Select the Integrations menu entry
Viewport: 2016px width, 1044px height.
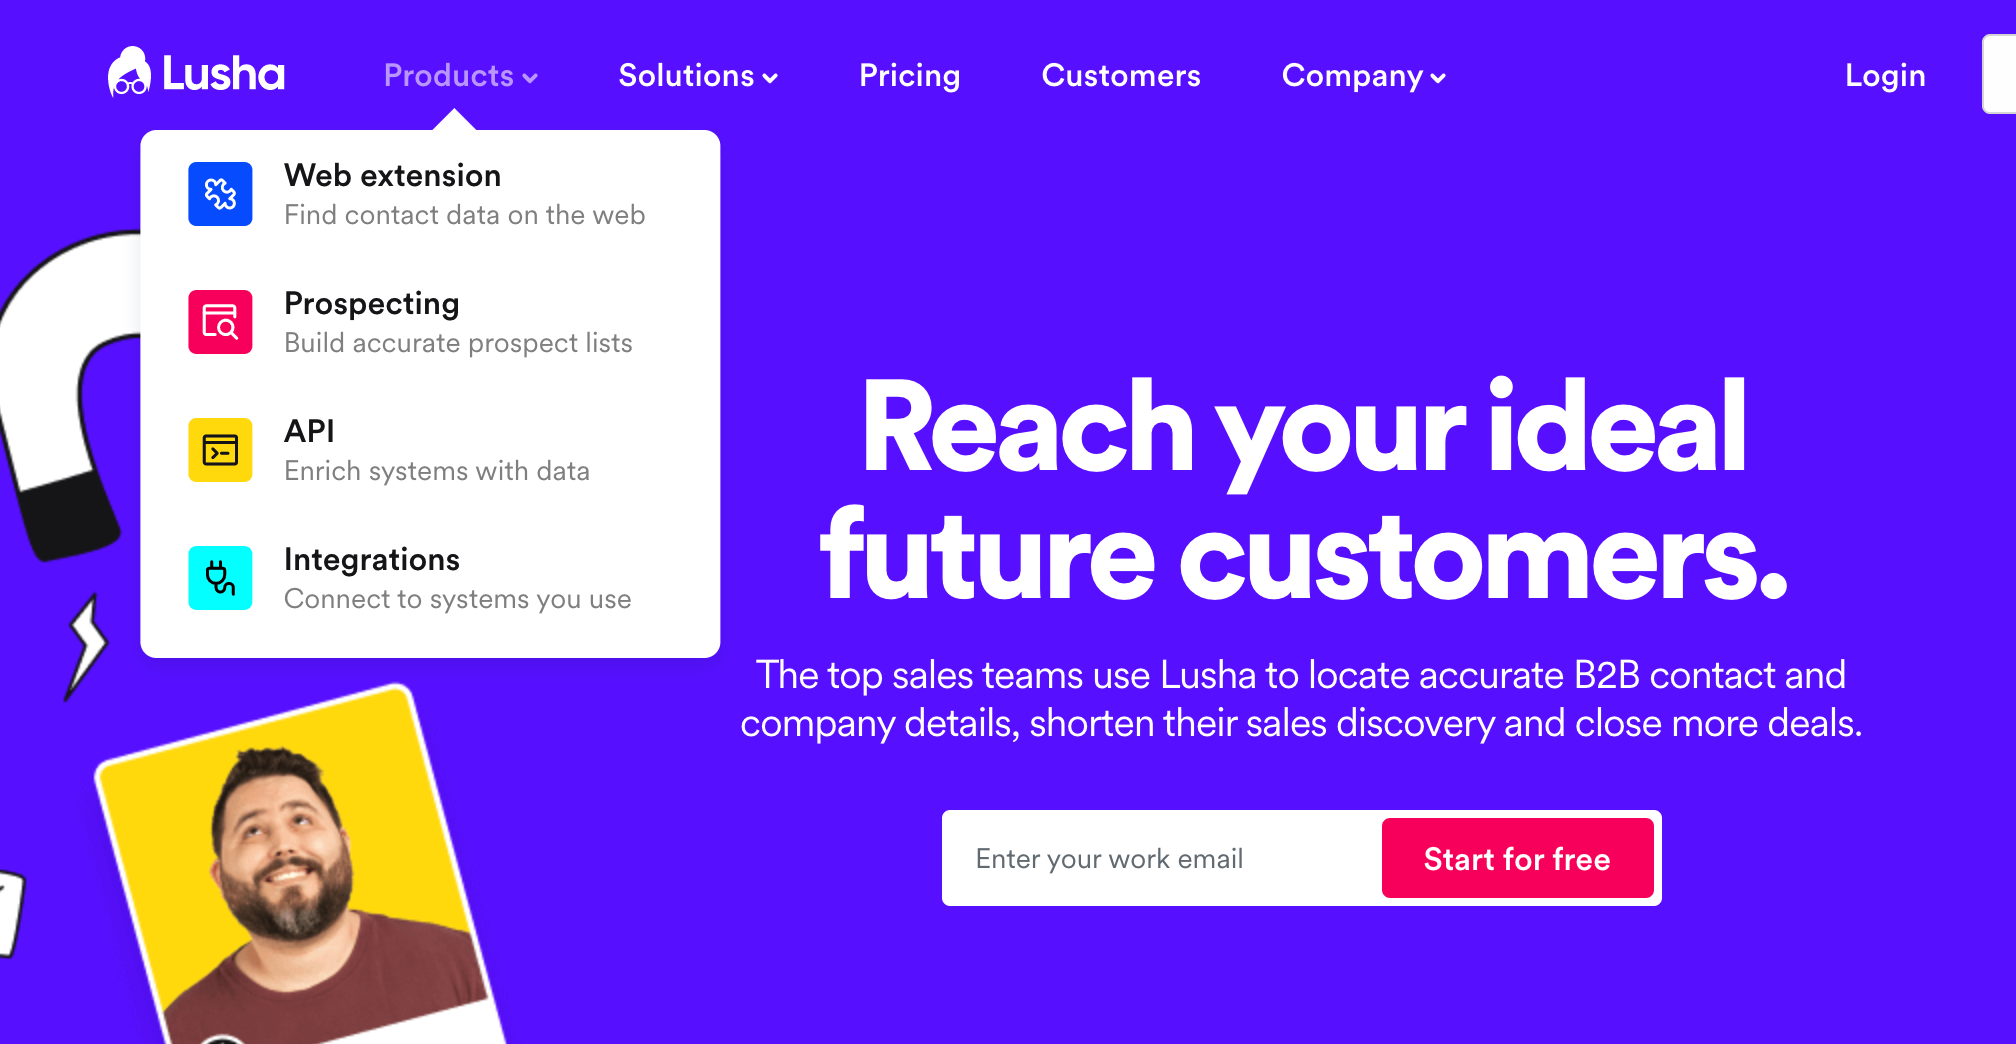[371, 559]
